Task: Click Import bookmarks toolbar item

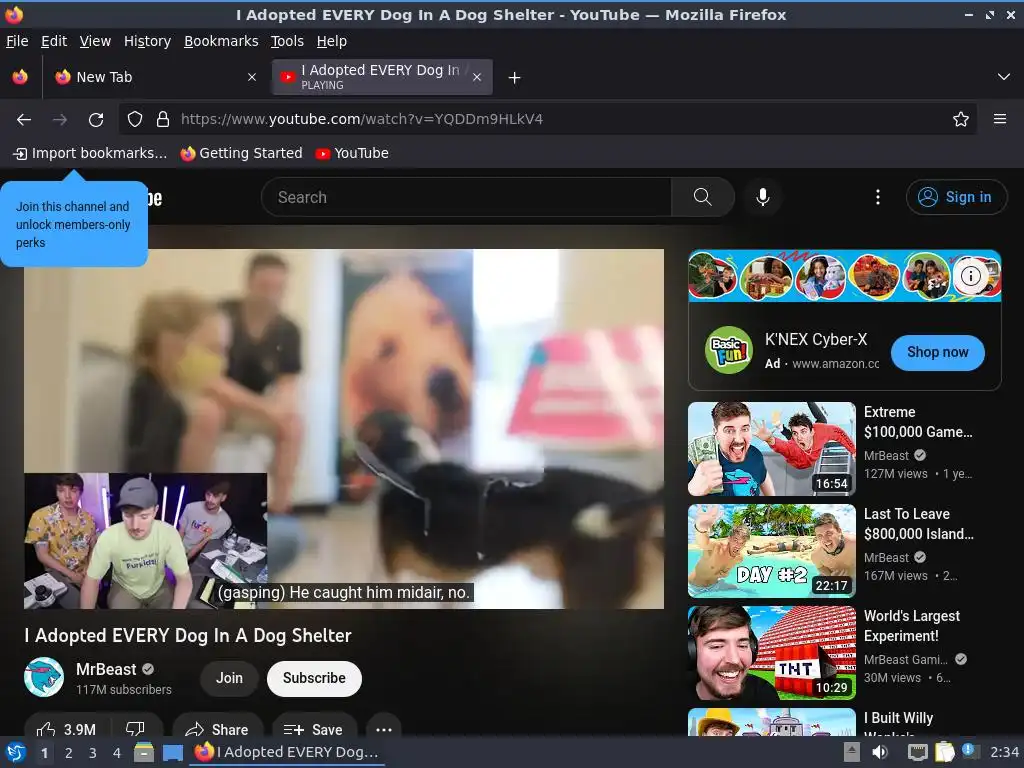Action: 90,153
